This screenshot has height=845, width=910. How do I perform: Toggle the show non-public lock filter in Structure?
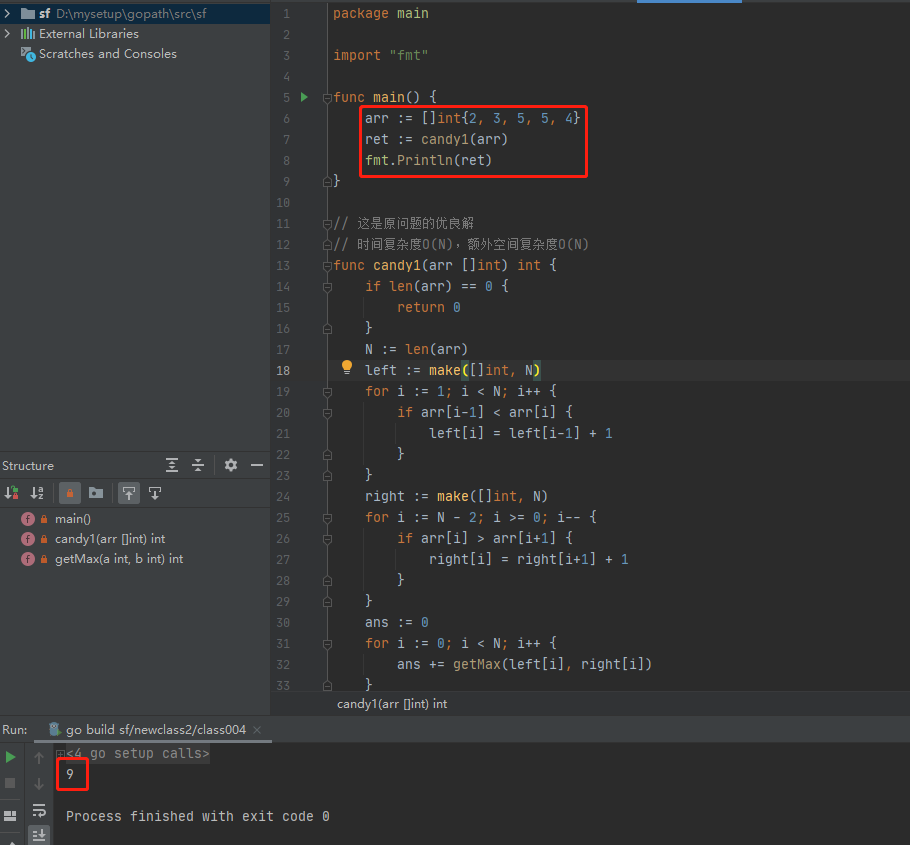[70, 493]
